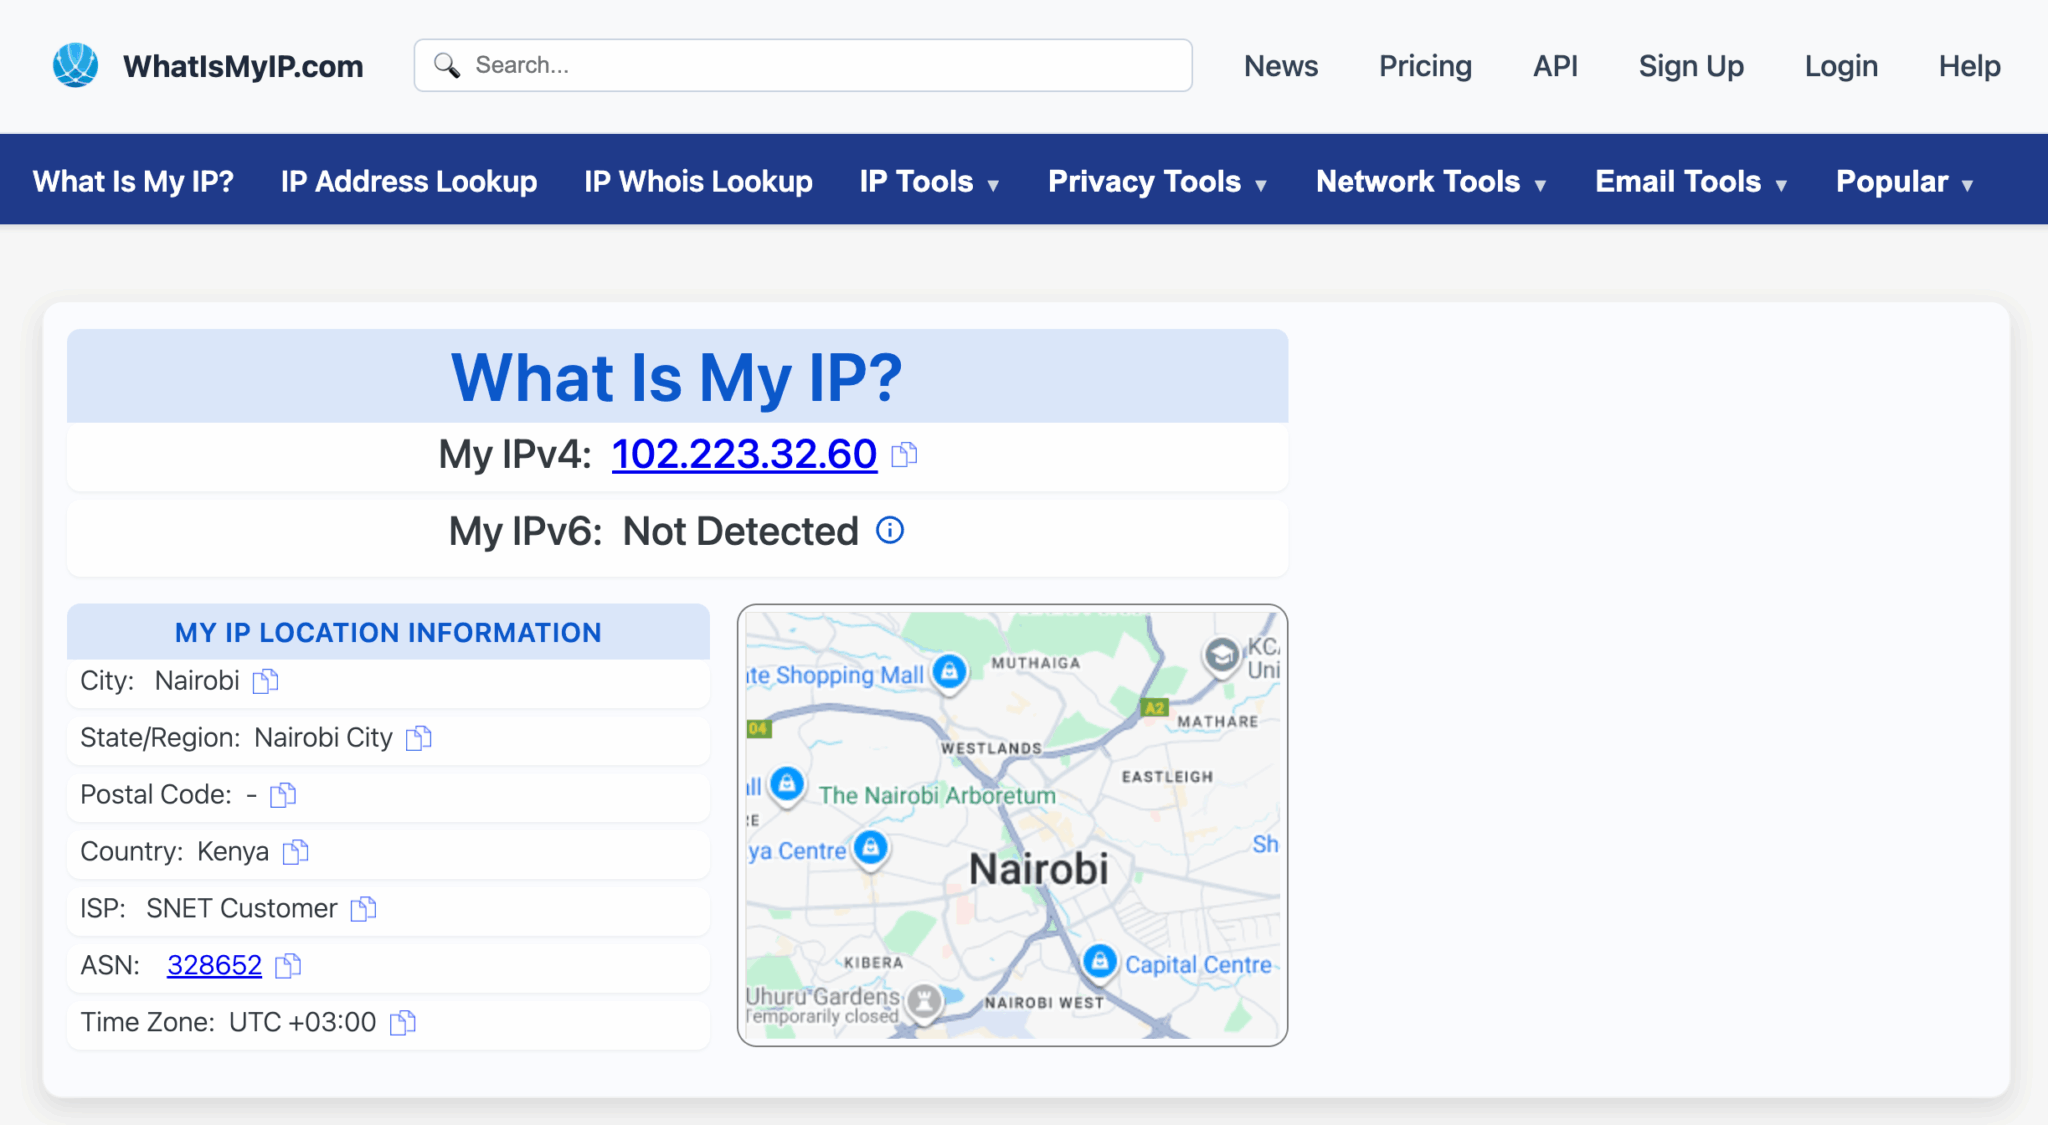Click the search magnifier icon
This screenshot has height=1125, width=2048.
448,64
